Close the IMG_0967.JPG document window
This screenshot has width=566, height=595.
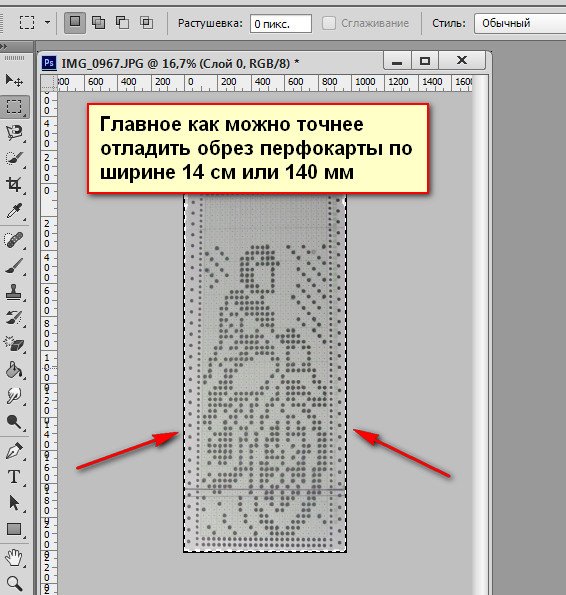[462, 61]
